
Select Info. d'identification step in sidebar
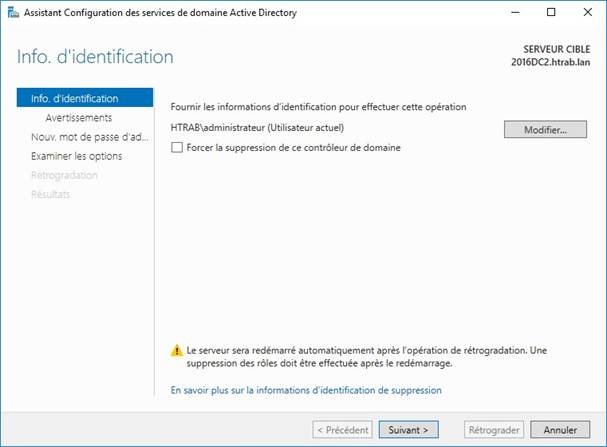pos(85,98)
